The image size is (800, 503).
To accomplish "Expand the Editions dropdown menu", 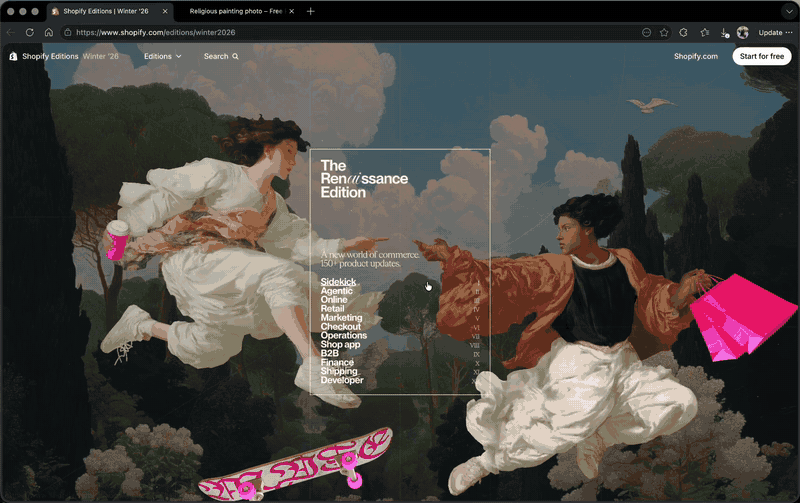I will [x=162, y=56].
